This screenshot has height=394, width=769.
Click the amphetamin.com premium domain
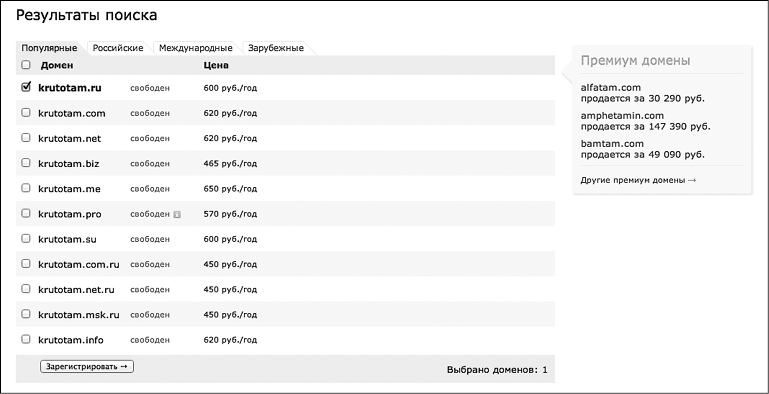[622, 116]
